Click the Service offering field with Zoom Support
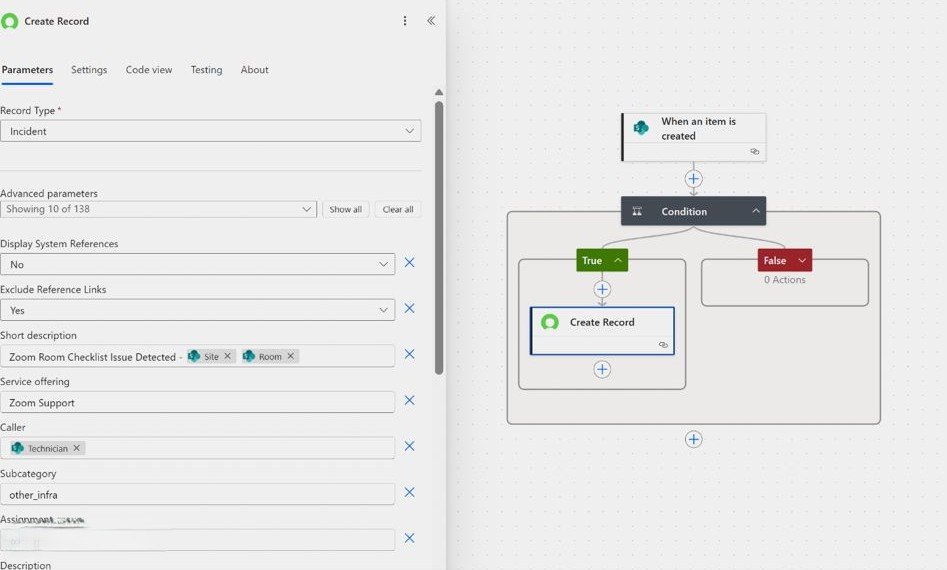947x570 pixels. [x=197, y=403]
